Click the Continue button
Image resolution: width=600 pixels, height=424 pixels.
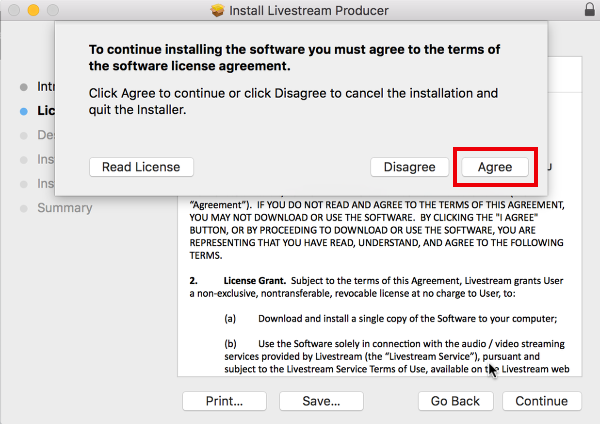[x=541, y=401]
